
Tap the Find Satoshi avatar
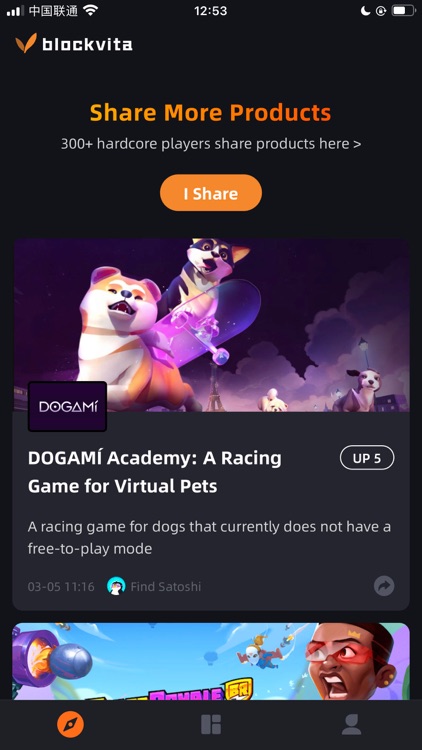tap(116, 586)
